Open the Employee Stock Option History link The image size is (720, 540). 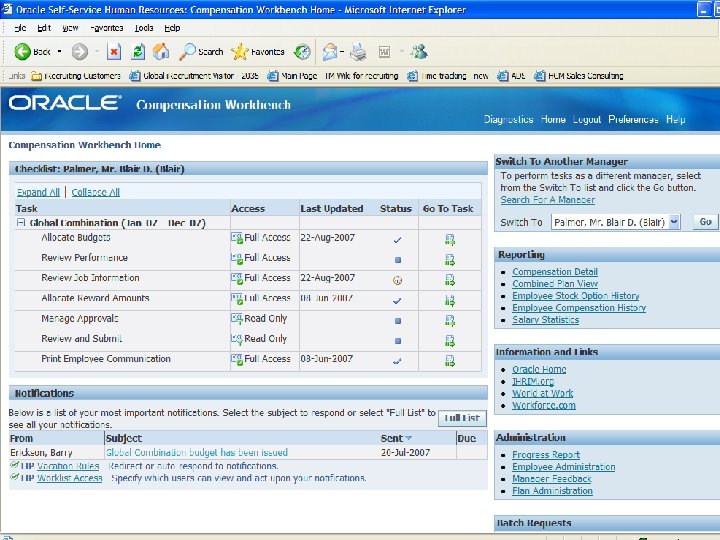tap(575, 296)
